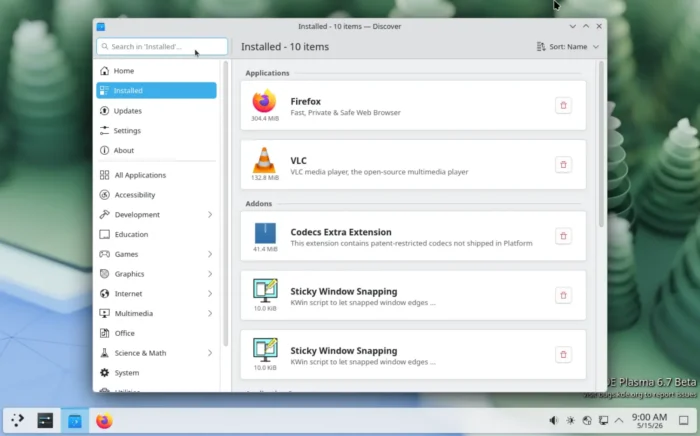Remove VLC using its trash button
700x436 pixels.
tap(563, 165)
